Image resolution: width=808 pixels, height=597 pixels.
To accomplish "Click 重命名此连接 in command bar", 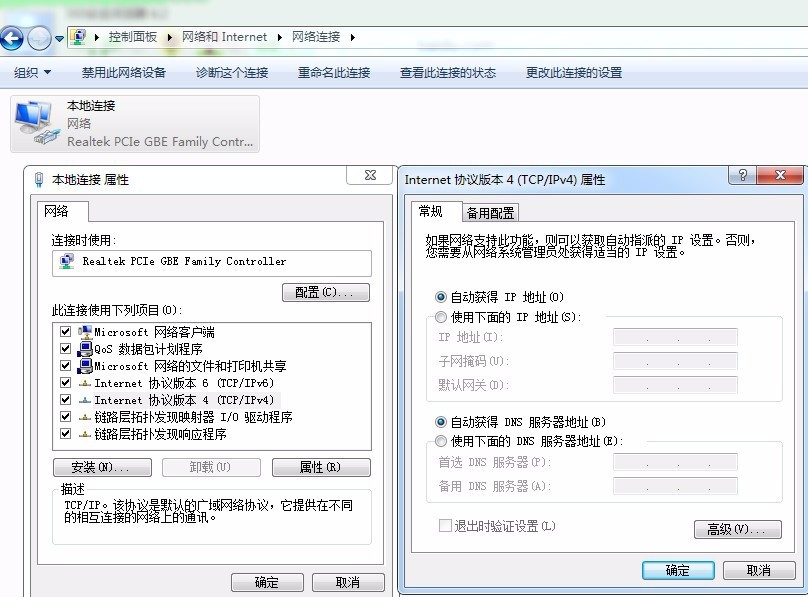I will (334, 73).
